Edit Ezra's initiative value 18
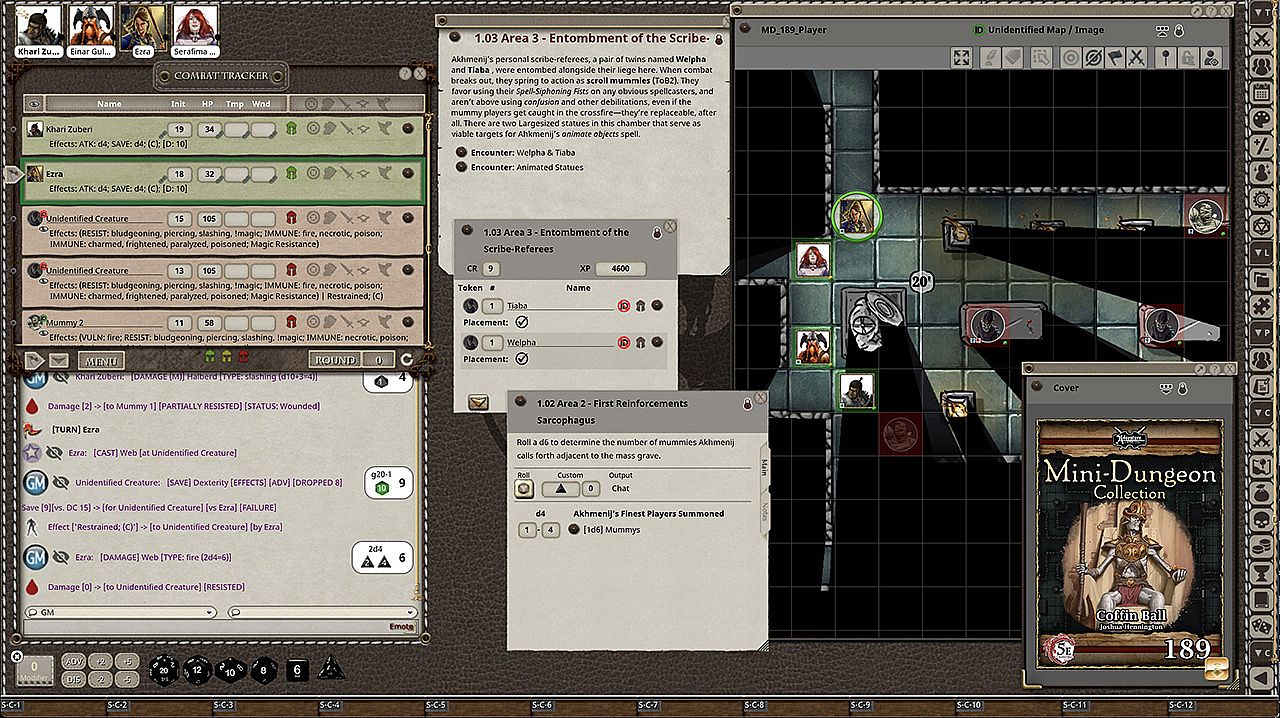Image resolution: width=1280 pixels, height=718 pixels. point(179,174)
